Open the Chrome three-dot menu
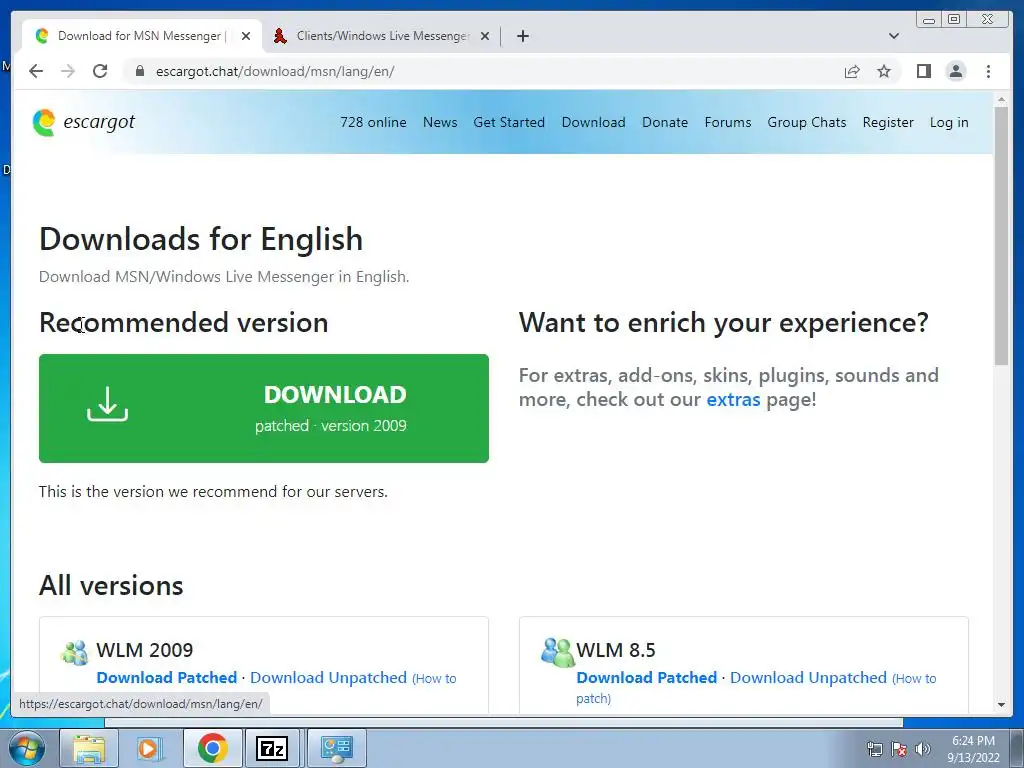1024x768 pixels. [988, 71]
